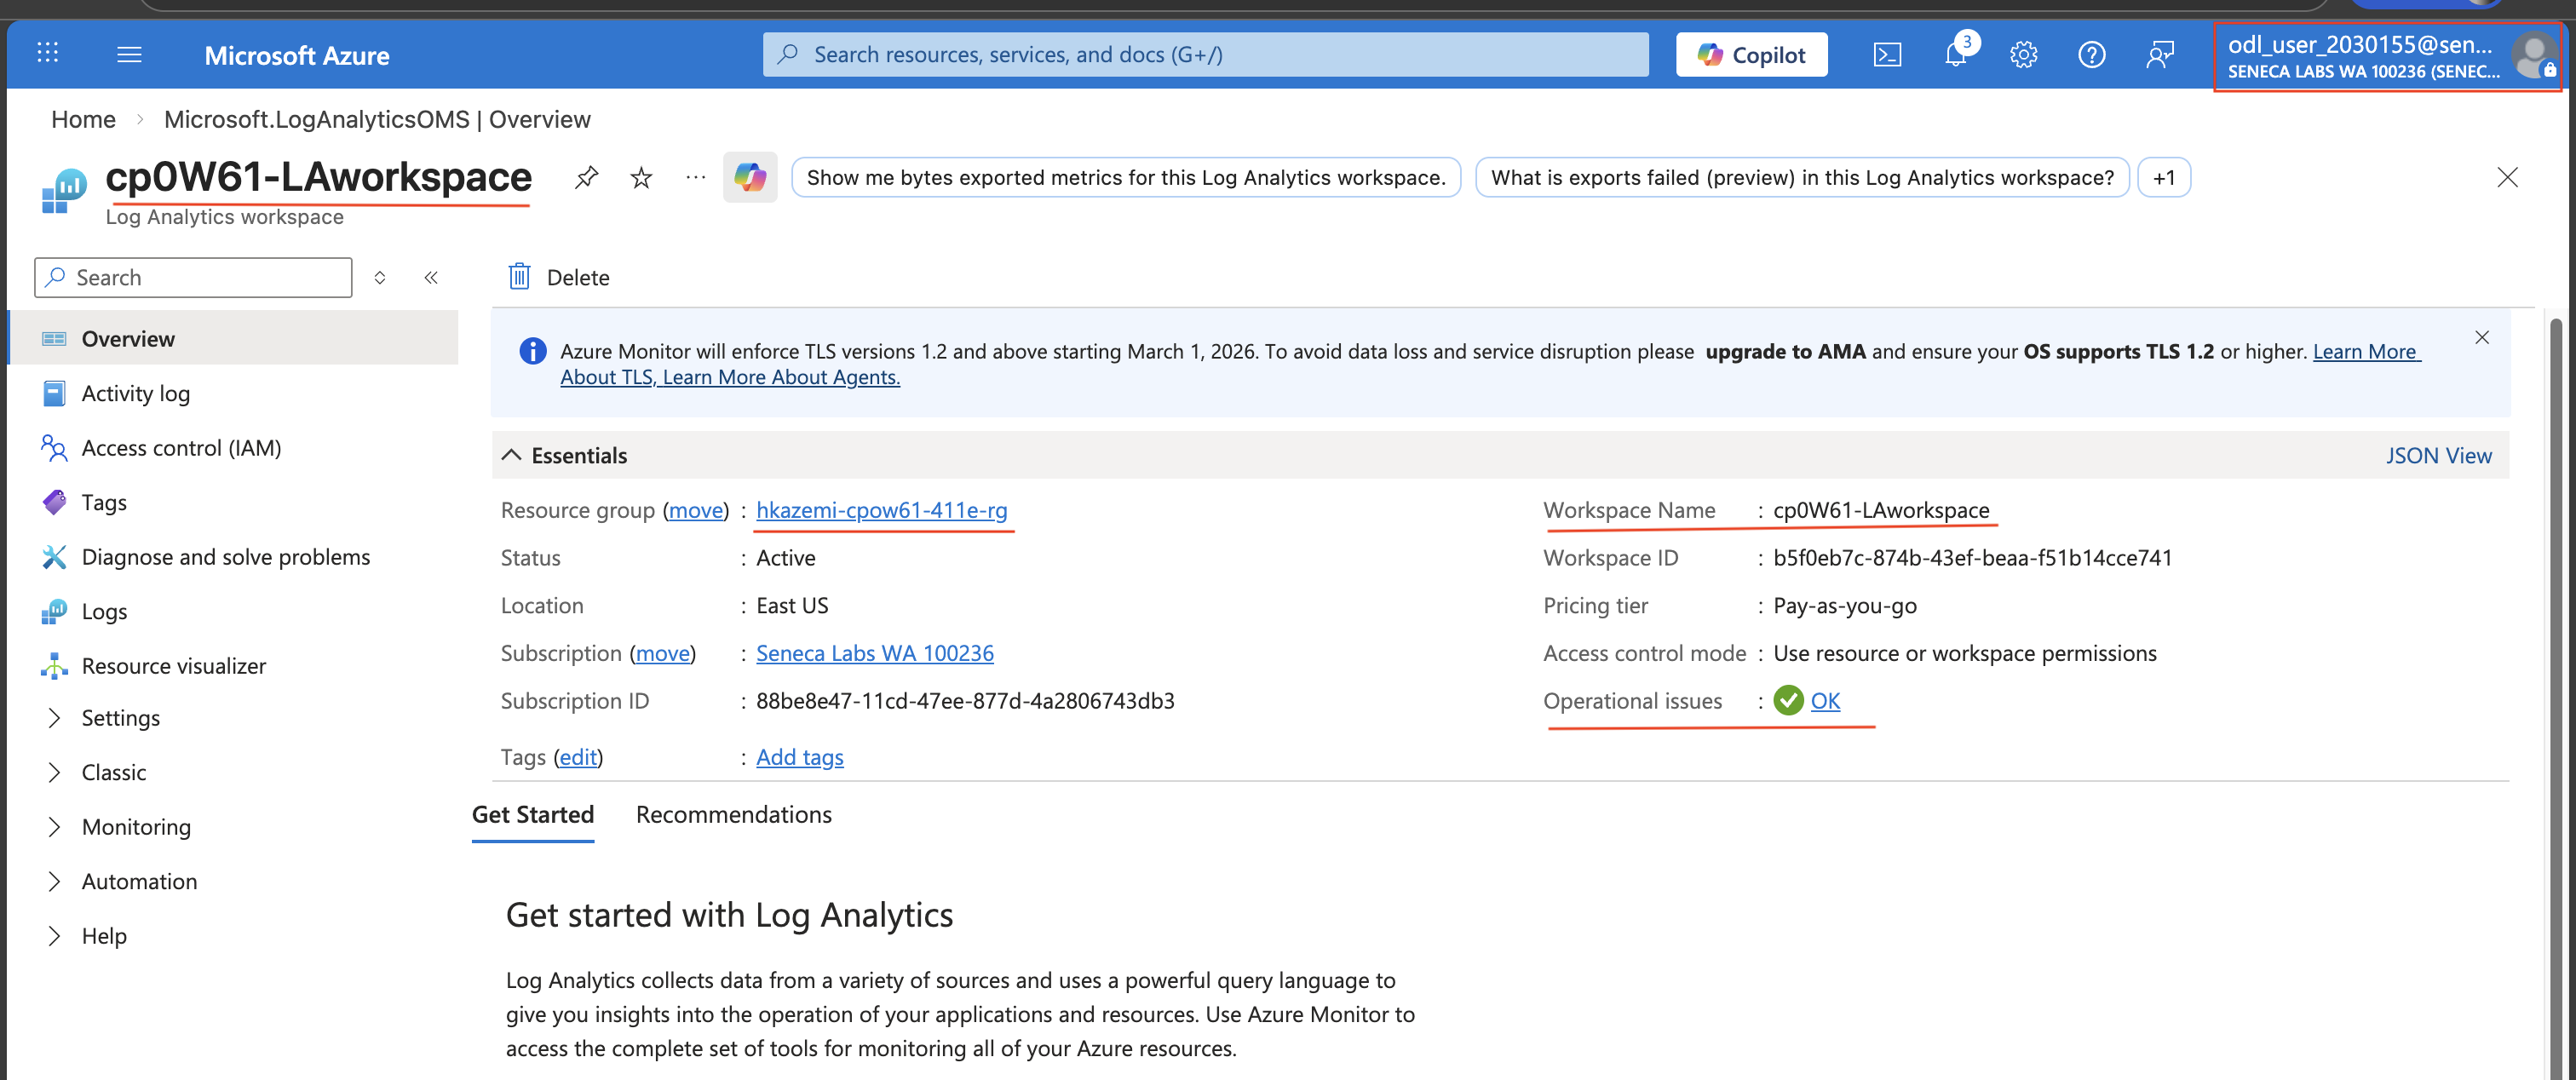Ask Copilot about exports failed (preview)
Viewport: 2576px width, 1080px height.
[x=1802, y=178]
